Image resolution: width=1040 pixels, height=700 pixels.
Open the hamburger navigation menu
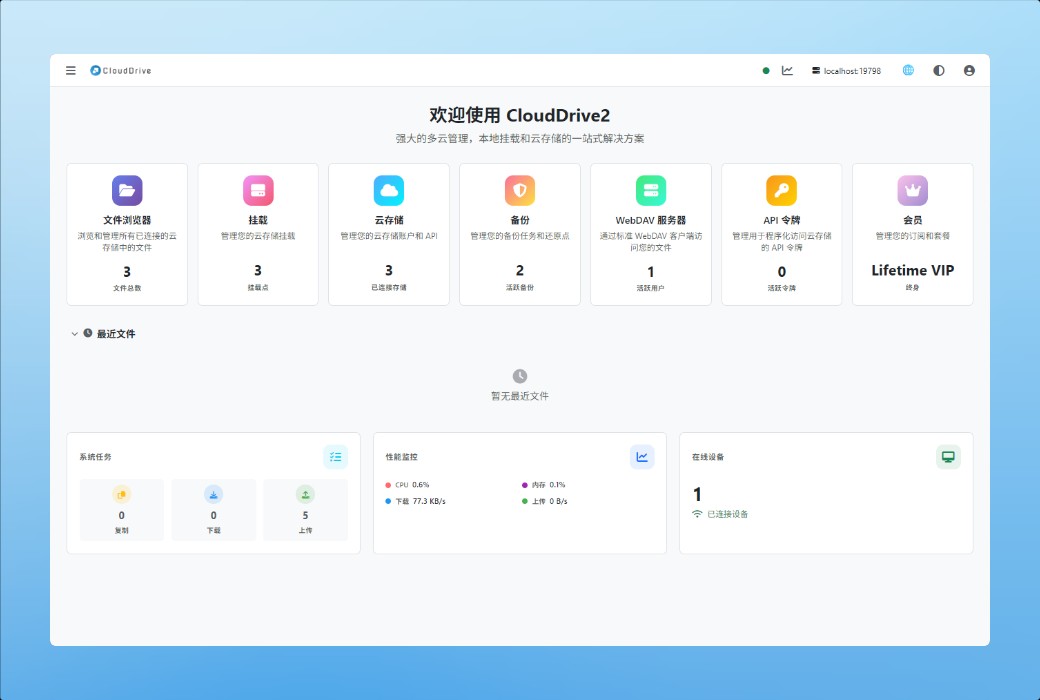pyautogui.click(x=71, y=70)
